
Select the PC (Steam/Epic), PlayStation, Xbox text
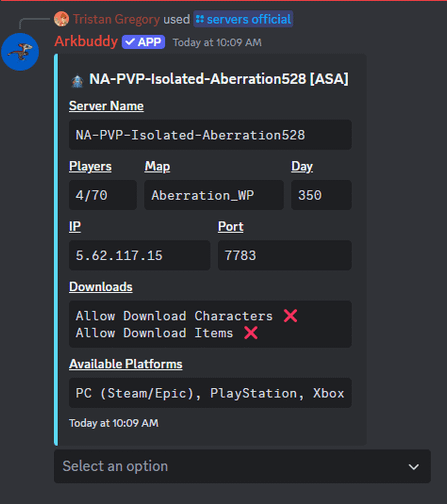pos(210,393)
